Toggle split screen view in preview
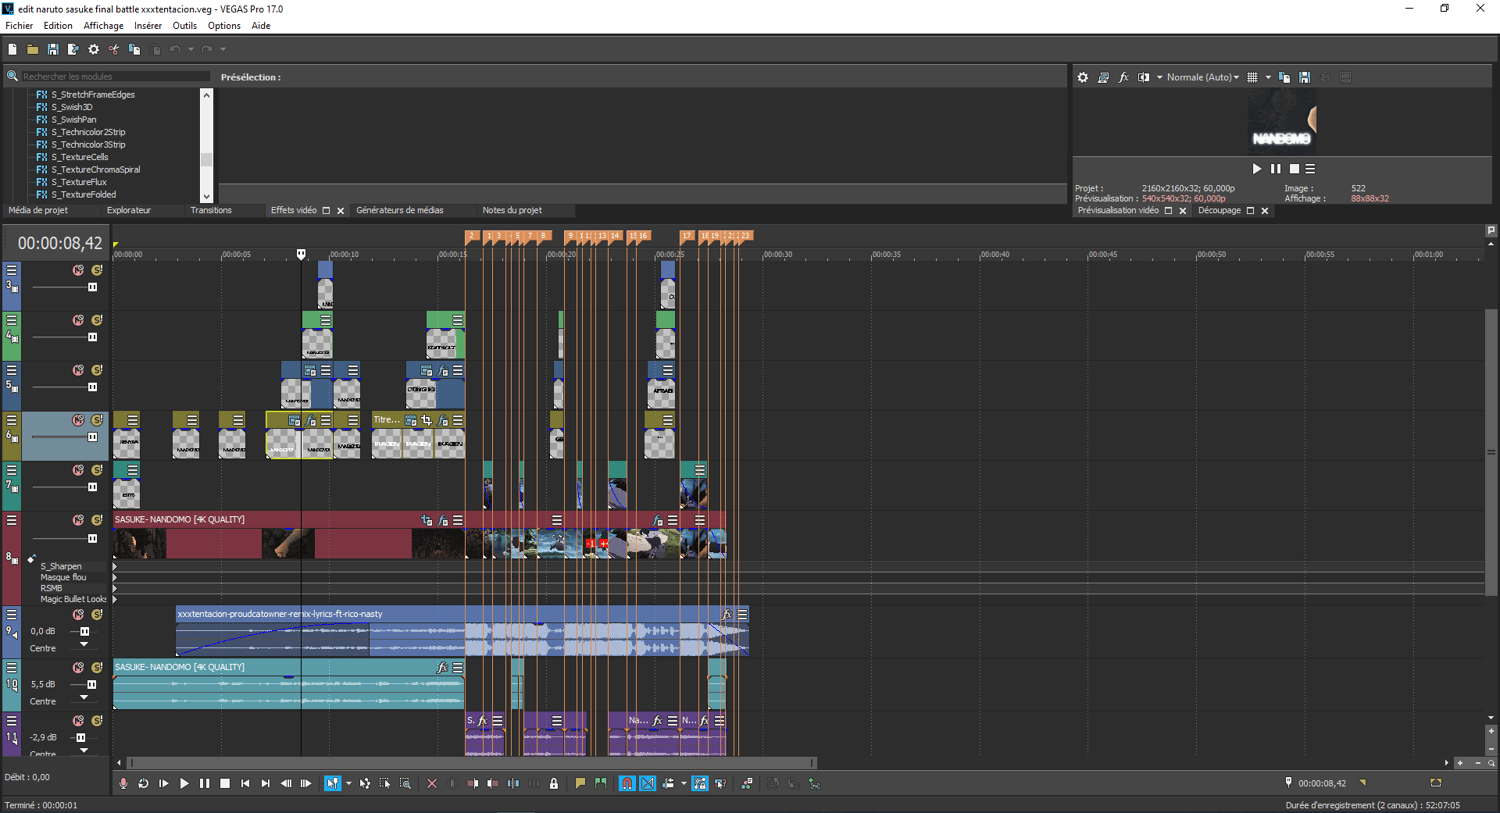Viewport: 1500px width, 813px height. click(x=1144, y=77)
